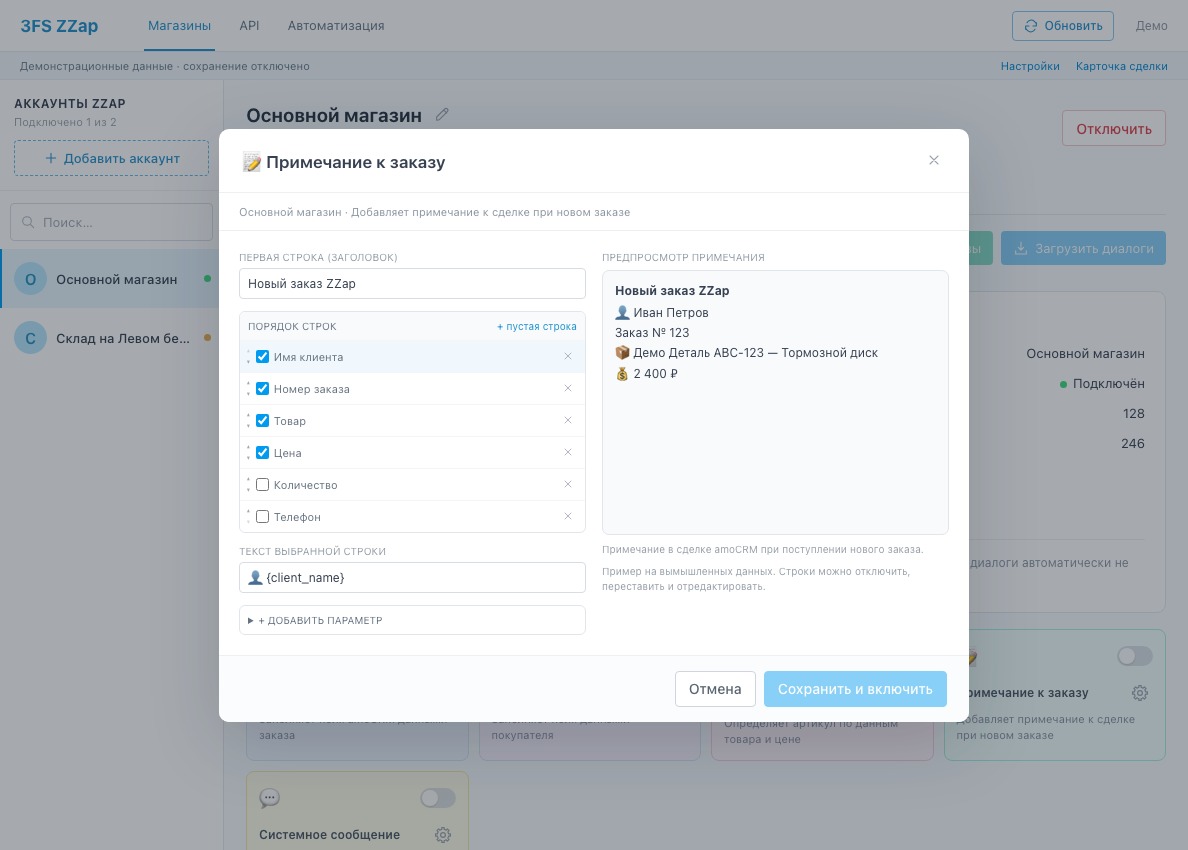1188x850 pixels.
Task: Toggle the Системное сообщение switch
Action: tap(438, 798)
